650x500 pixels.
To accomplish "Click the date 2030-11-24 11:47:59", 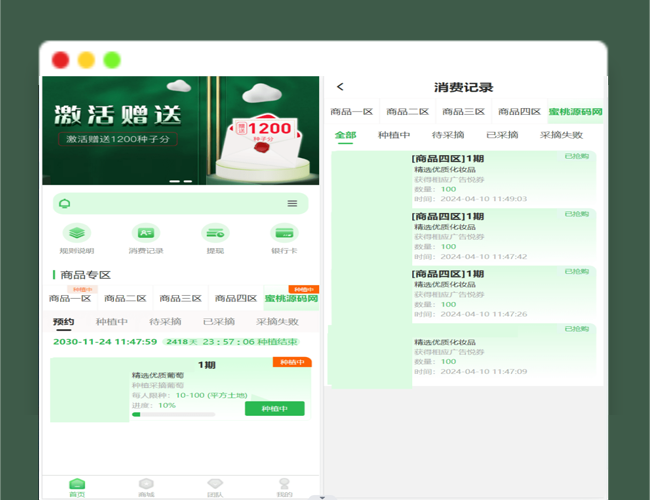I will click(105, 342).
